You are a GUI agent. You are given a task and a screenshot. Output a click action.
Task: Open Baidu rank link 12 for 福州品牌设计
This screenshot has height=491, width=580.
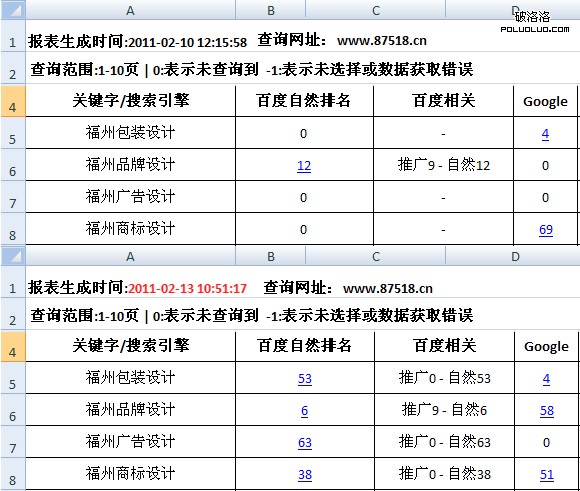point(304,165)
